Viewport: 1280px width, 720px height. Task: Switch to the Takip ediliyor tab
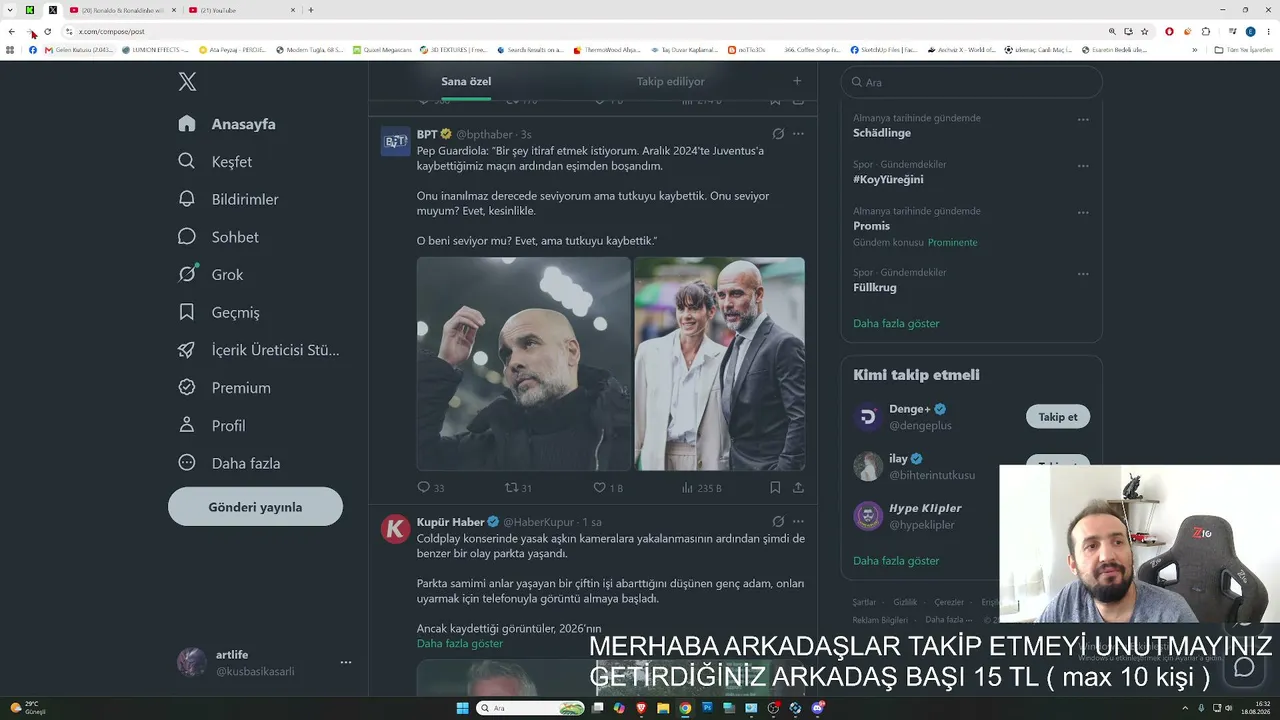pos(671,81)
